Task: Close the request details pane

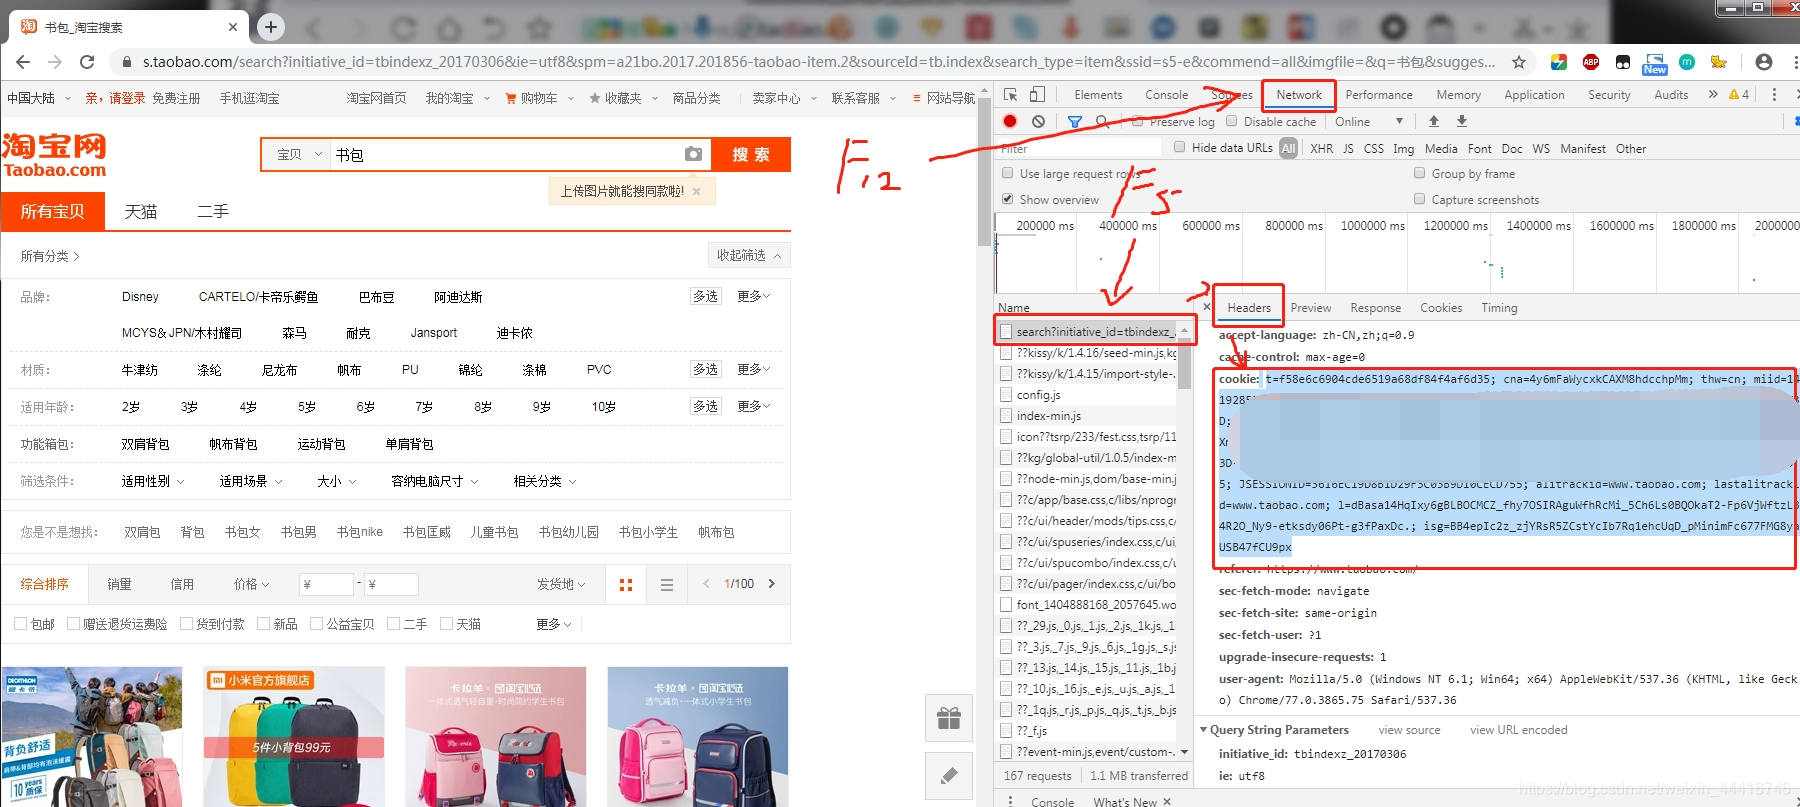Action: (x=1206, y=307)
